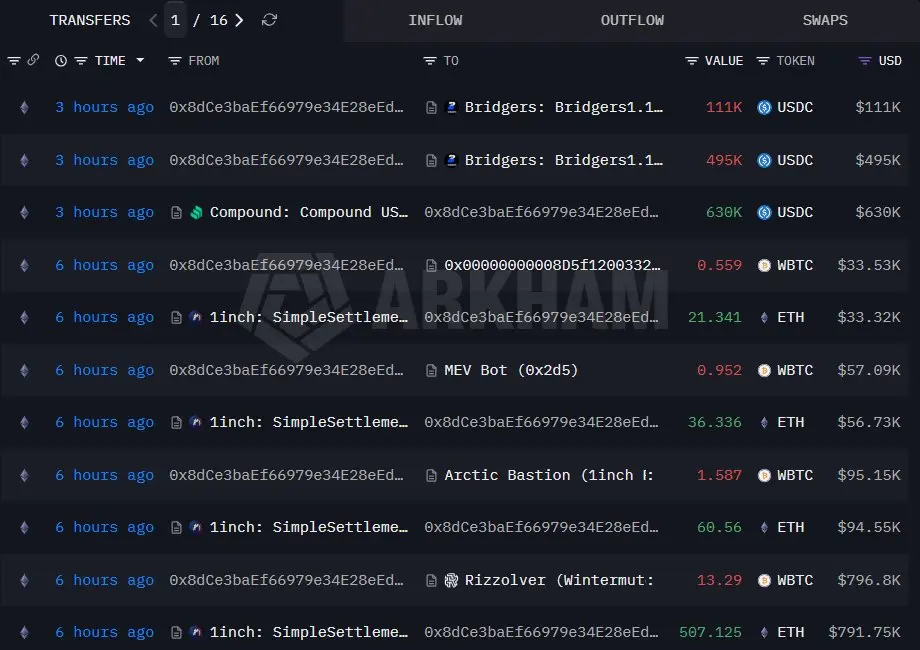Click contract icon beside MEV Bot
The height and width of the screenshot is (650, 920).
[x=431, y=370]
